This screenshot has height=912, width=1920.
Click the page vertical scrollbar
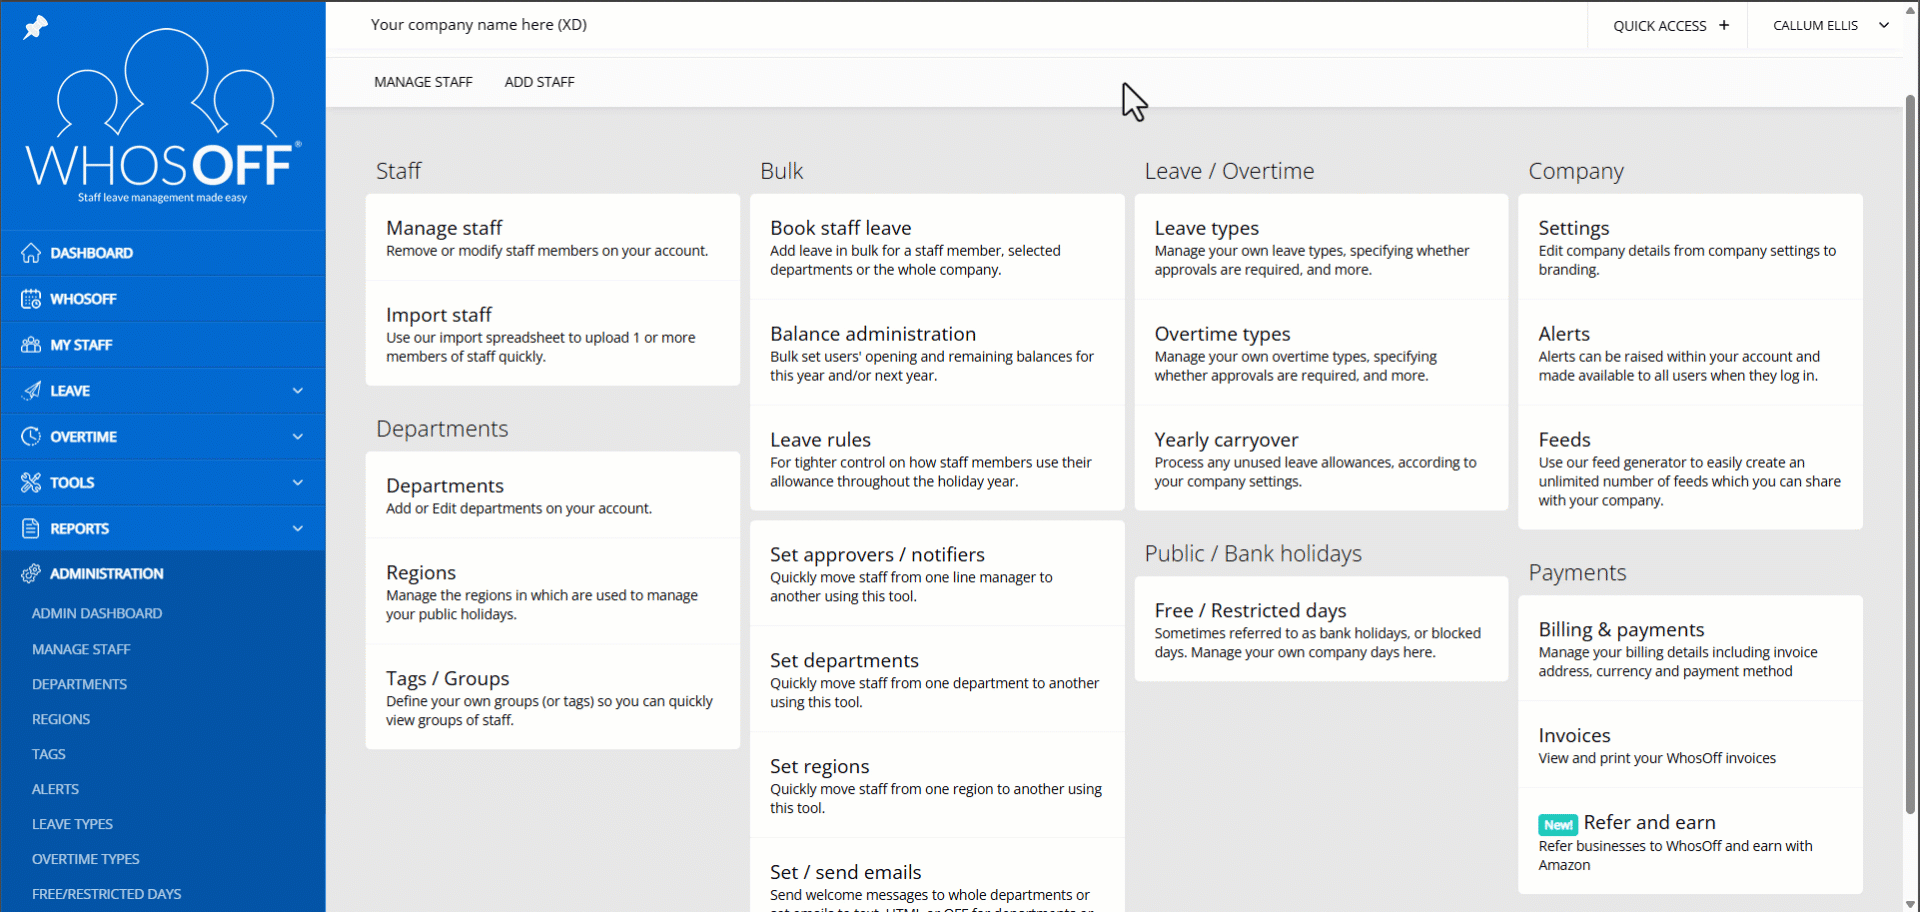click(1909, 450)
